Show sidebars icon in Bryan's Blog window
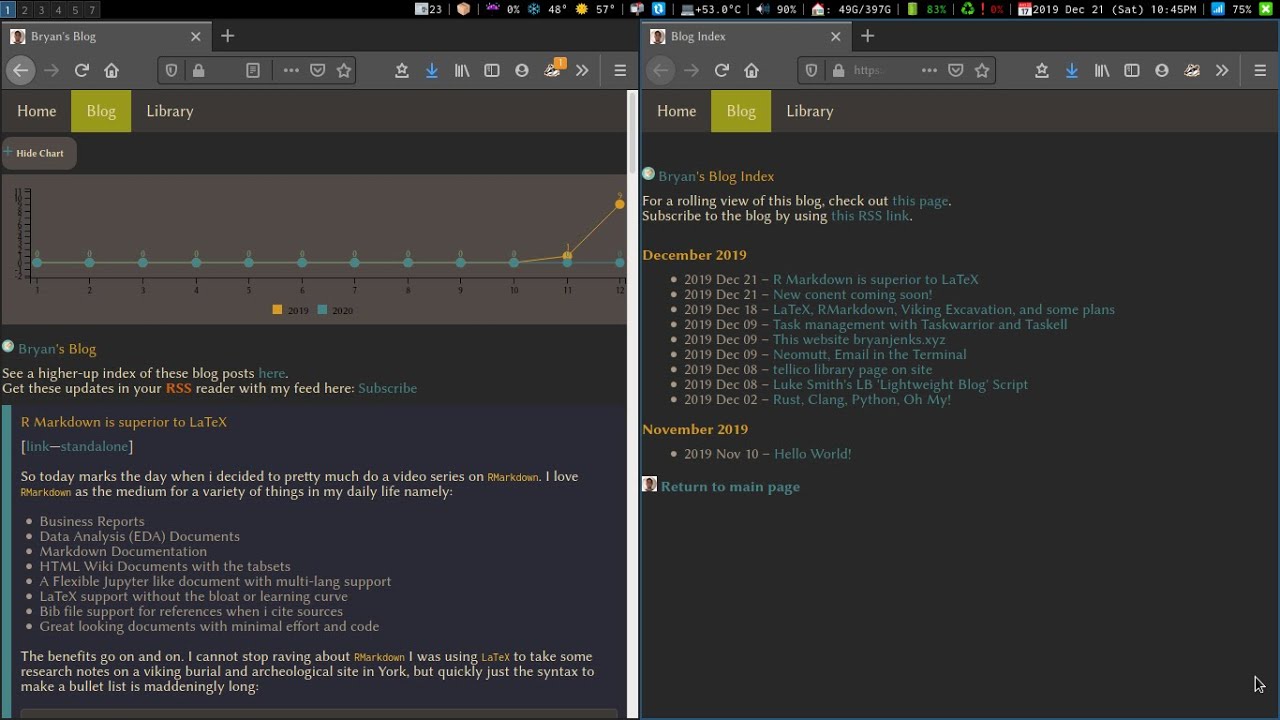 tap(492, 71)
